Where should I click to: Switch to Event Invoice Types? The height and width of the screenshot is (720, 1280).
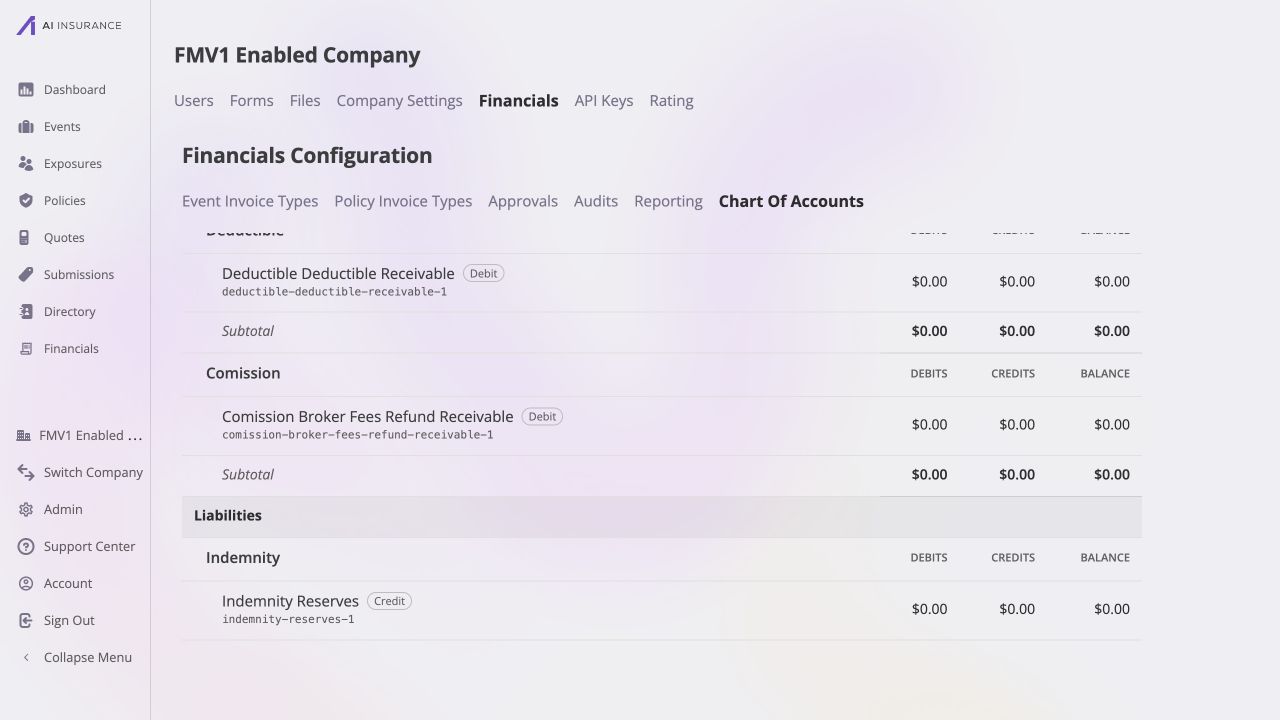(250, 201)
